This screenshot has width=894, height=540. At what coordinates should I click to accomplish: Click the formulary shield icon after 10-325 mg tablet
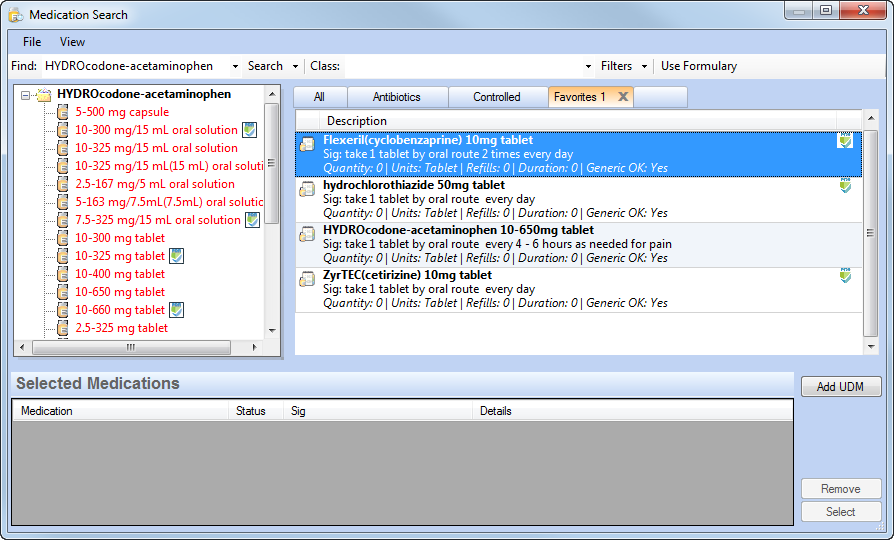coord(177,256)
